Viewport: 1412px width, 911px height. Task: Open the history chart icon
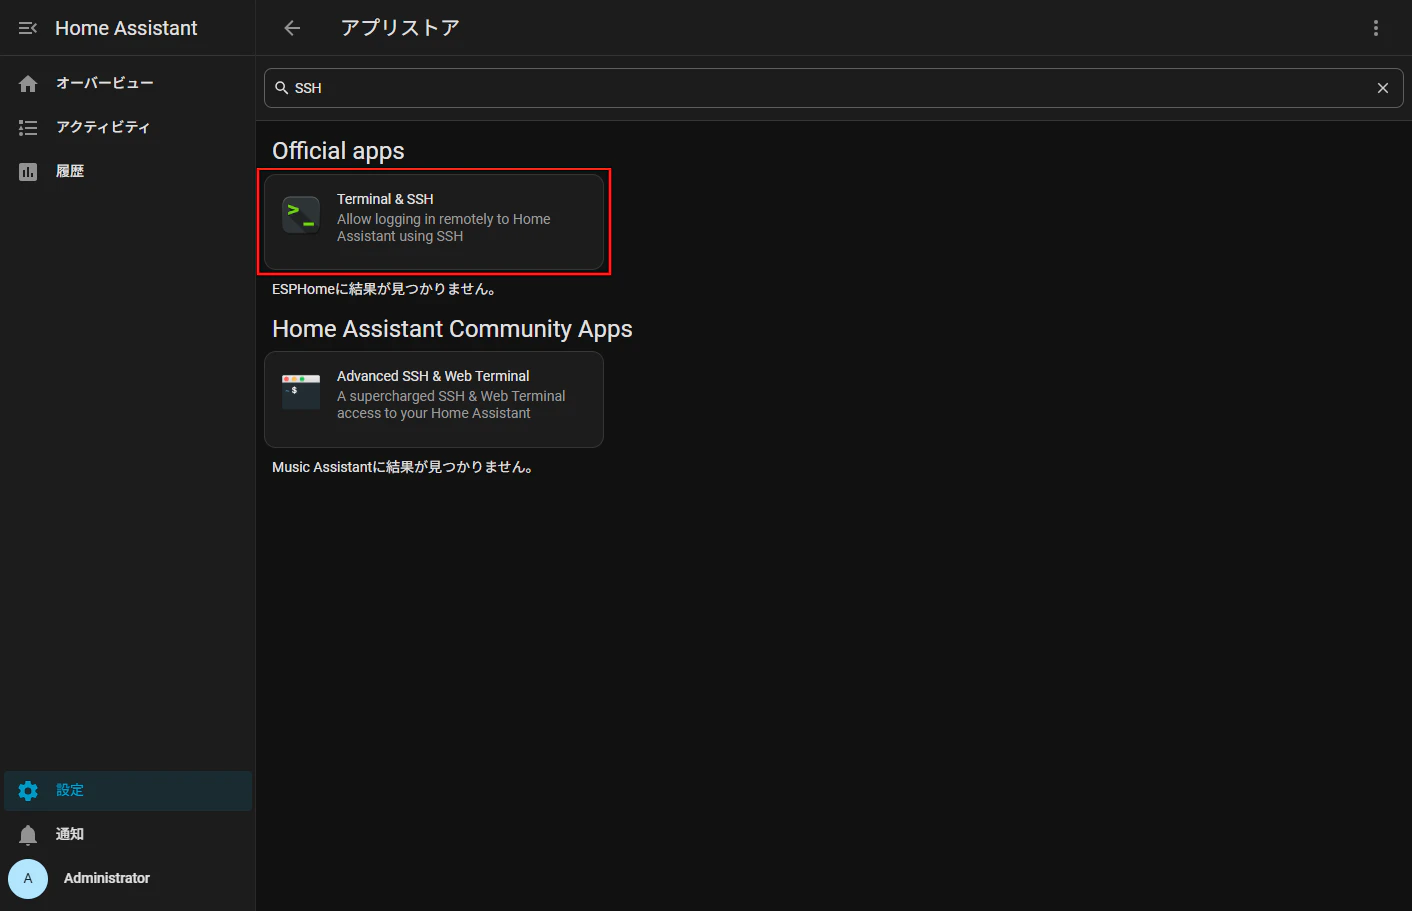coord(28,172)
